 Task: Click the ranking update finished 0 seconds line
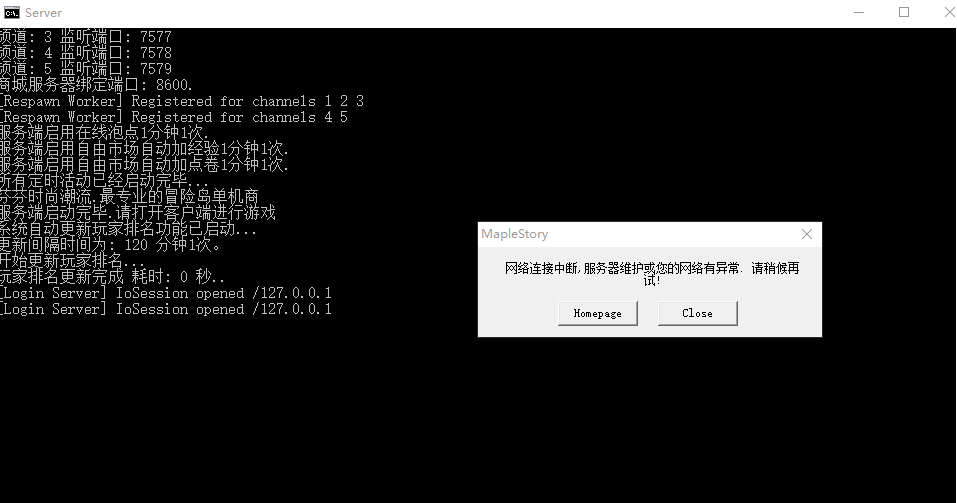click(113, 277)
